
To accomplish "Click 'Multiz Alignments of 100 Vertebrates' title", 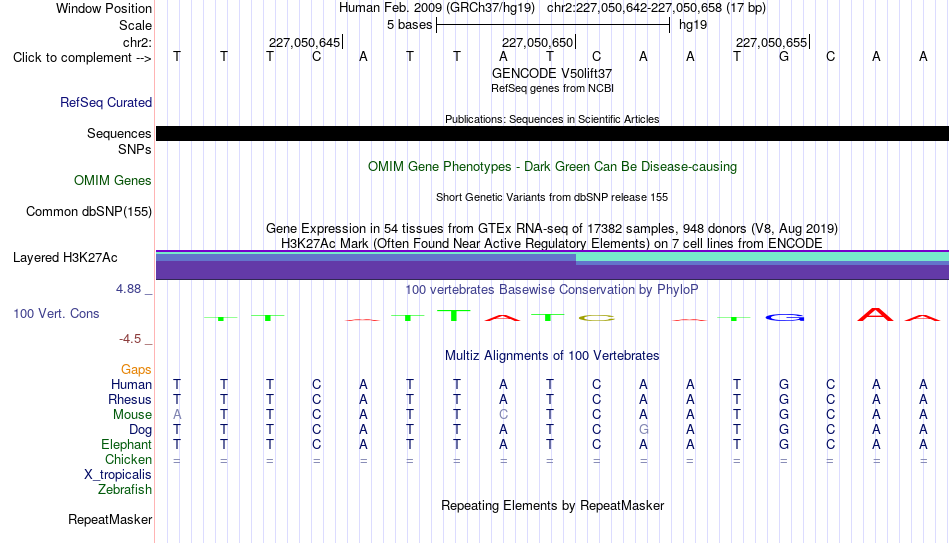I will (x=552, y=356).
